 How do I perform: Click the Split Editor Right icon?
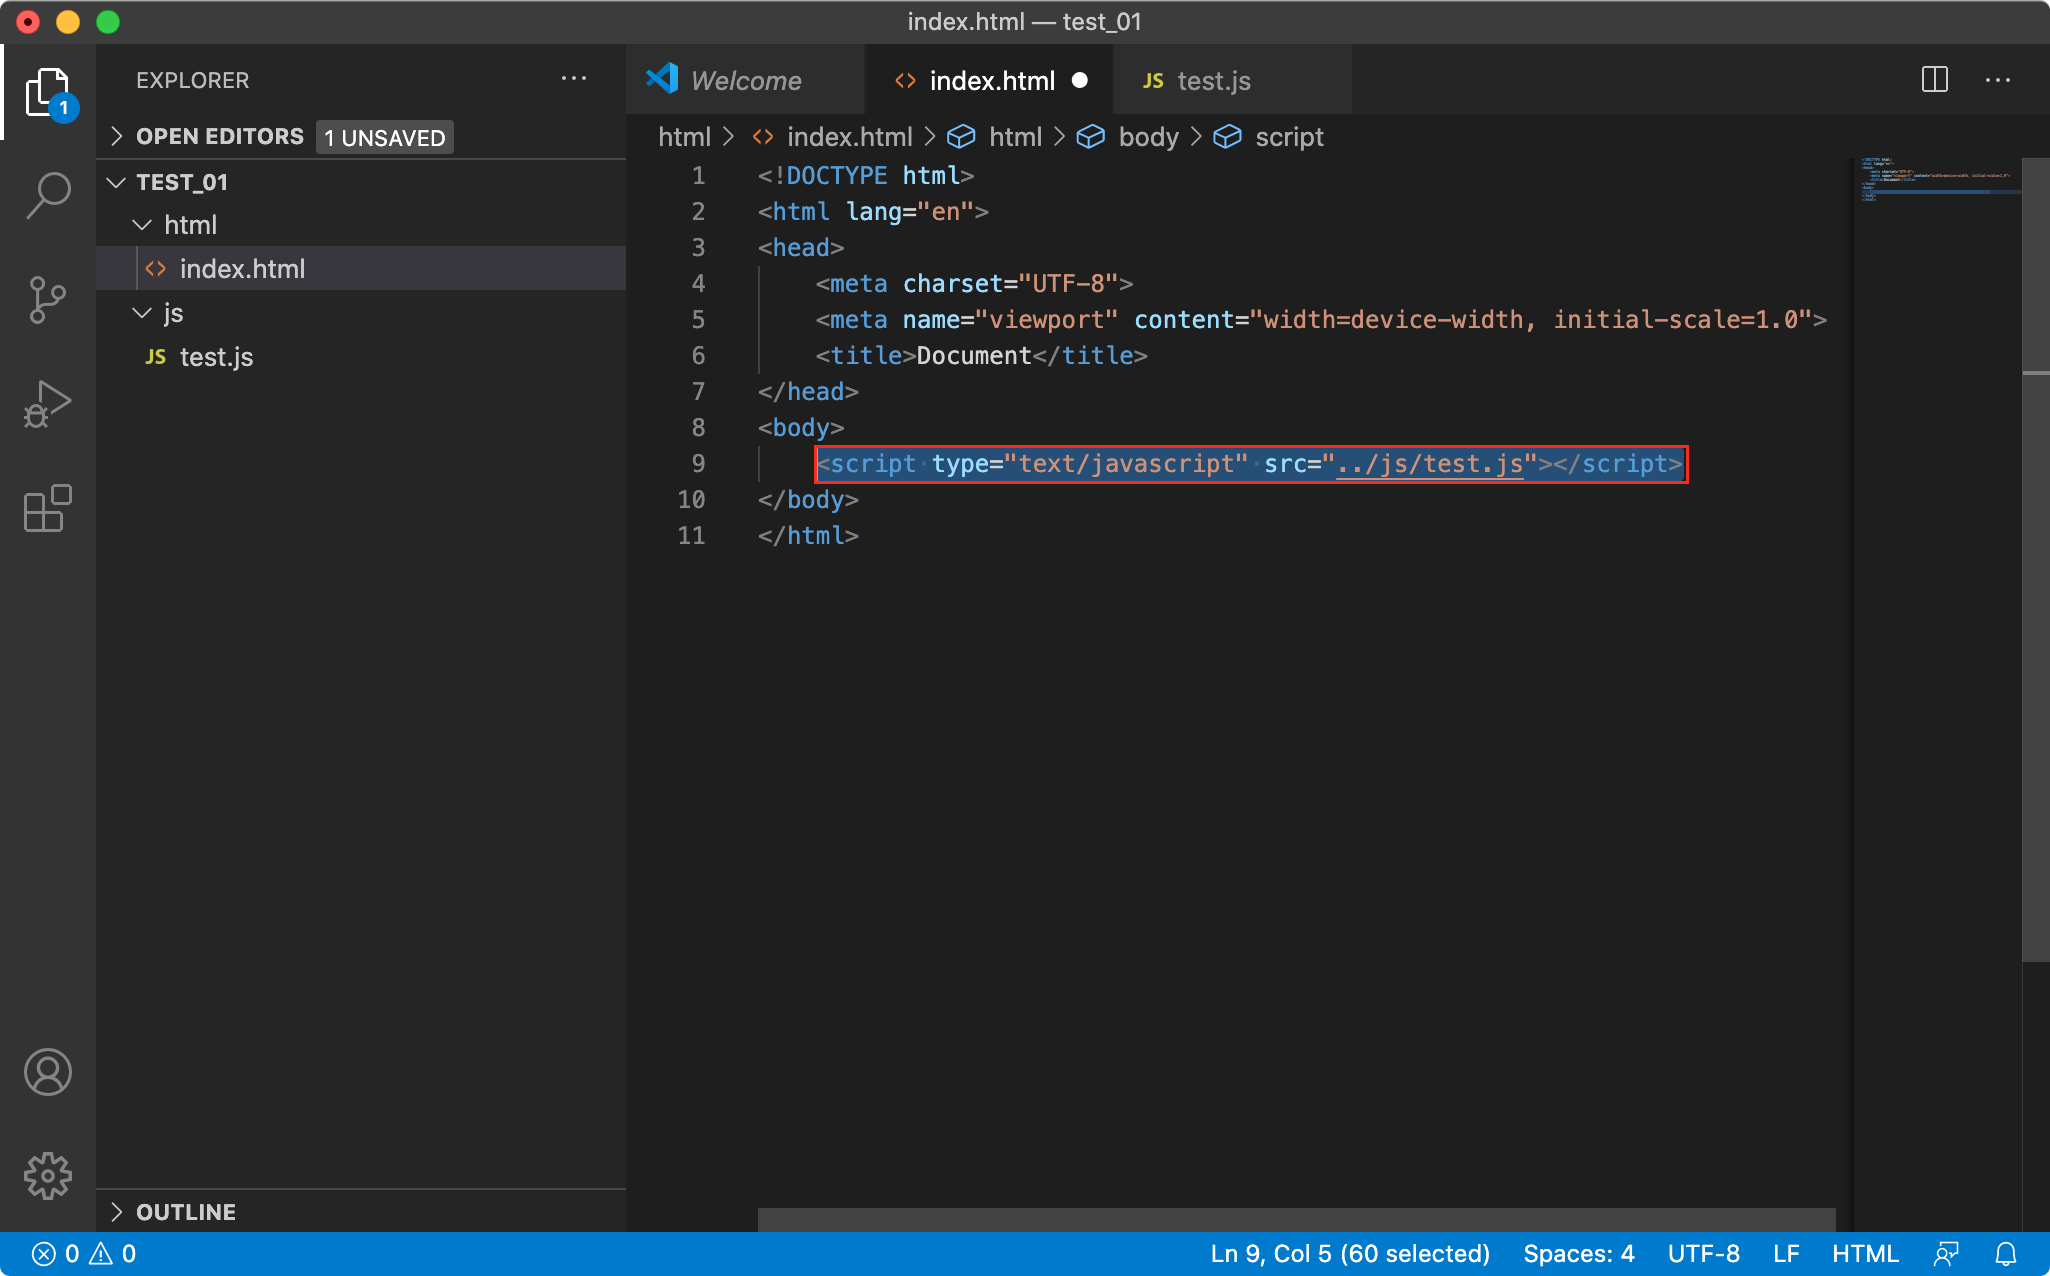[1934, 80]
